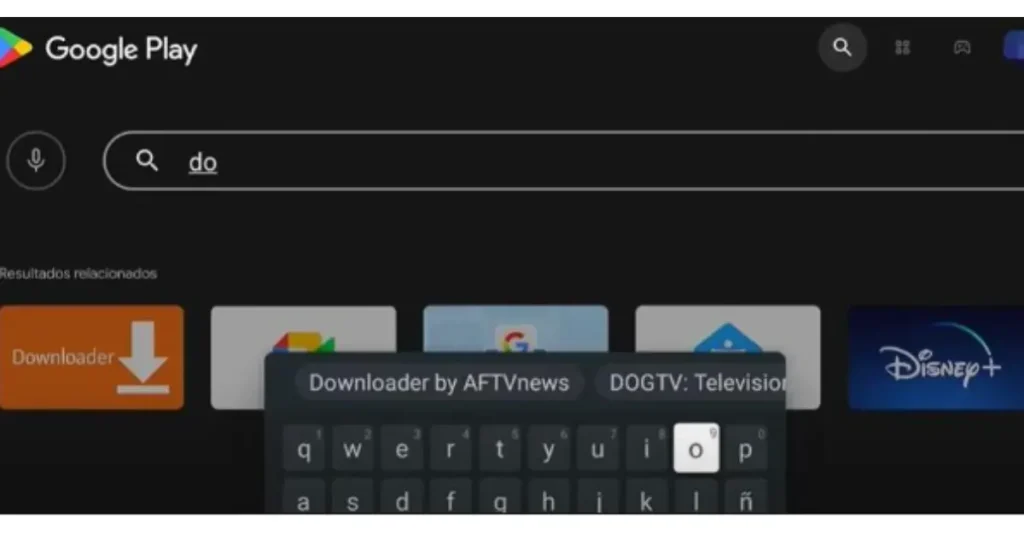Tap the 'q' key on keyboard
This screenshot has height=536, width=1024.
tap(304, 449)
